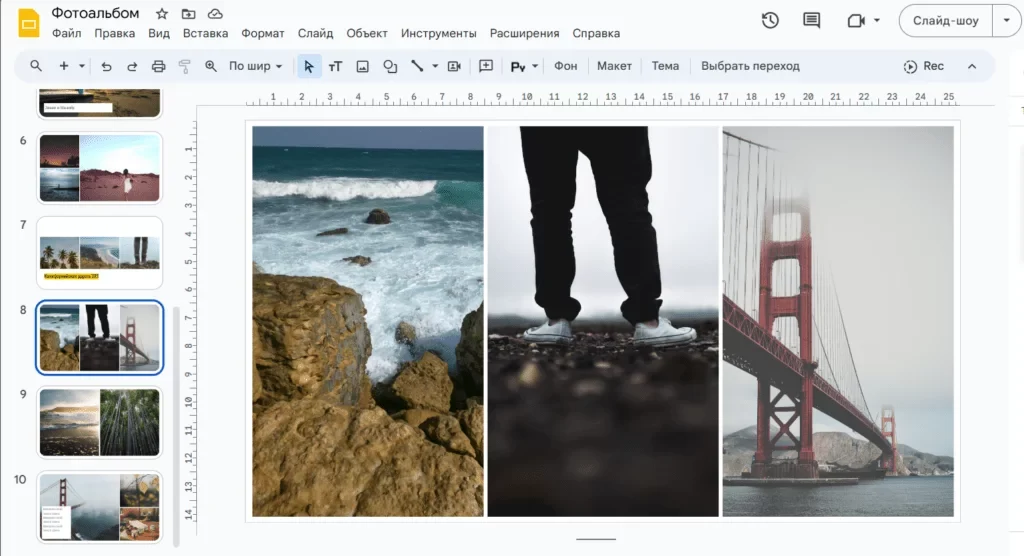This screenshot has height=556, width=1024.
Task: Check cloud save status icon
Action: (215, 14)
